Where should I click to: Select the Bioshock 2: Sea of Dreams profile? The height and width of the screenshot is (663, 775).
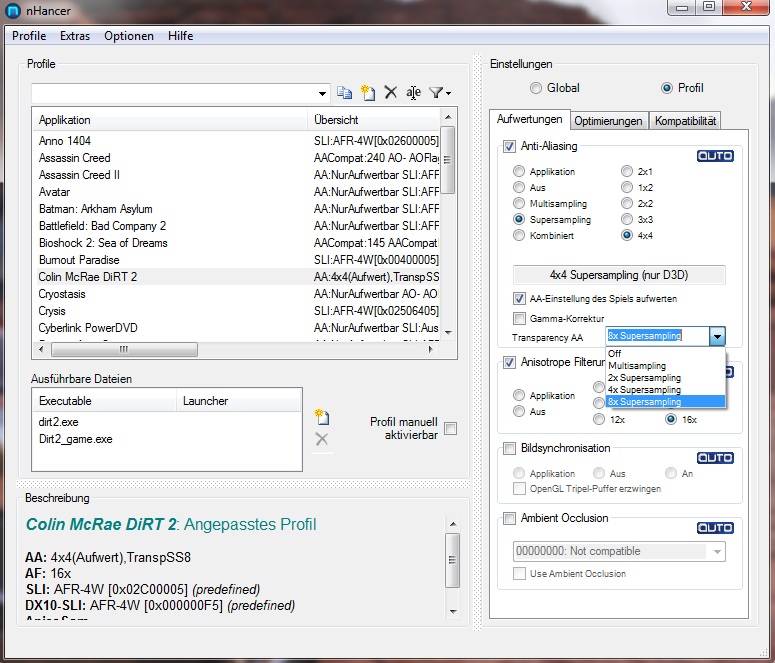click(x=237, y=243)
